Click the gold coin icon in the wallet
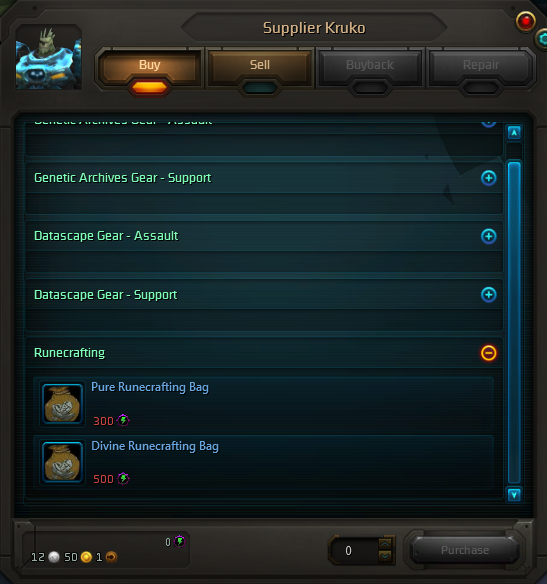Viewport: 547px width, 584px height. [x=86, y=557]
